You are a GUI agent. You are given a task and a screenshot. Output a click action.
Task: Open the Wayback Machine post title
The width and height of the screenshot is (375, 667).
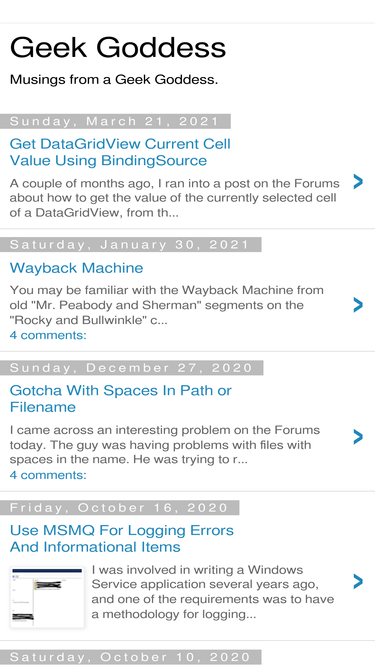point(77,268)
